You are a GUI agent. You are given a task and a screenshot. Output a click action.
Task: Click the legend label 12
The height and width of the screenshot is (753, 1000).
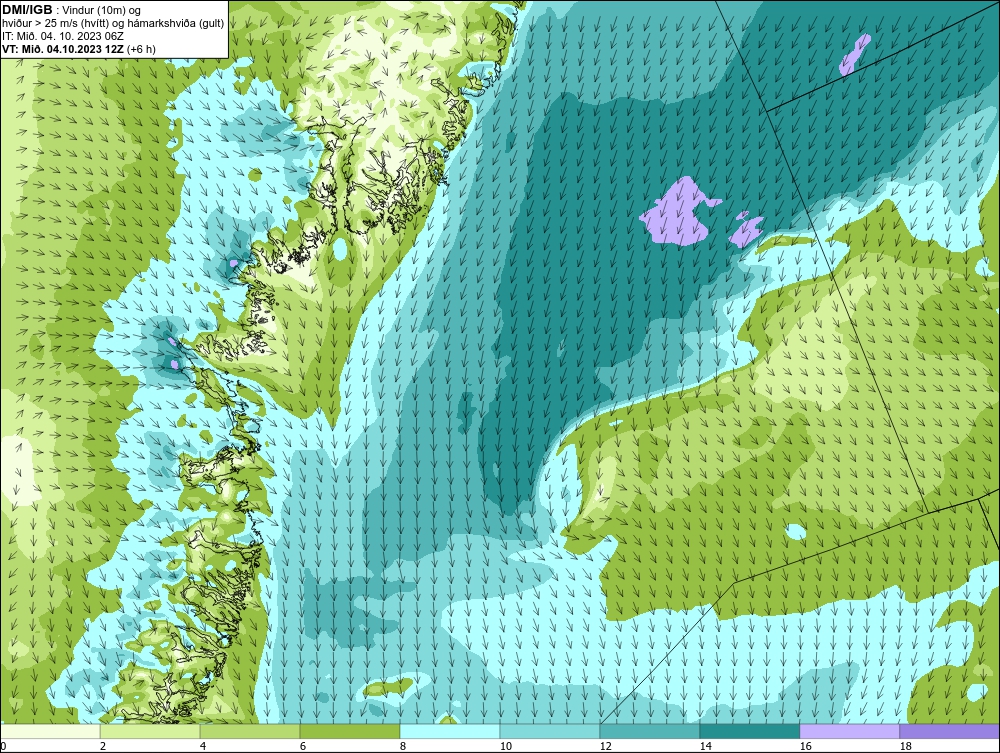click(x=605, y=746)
